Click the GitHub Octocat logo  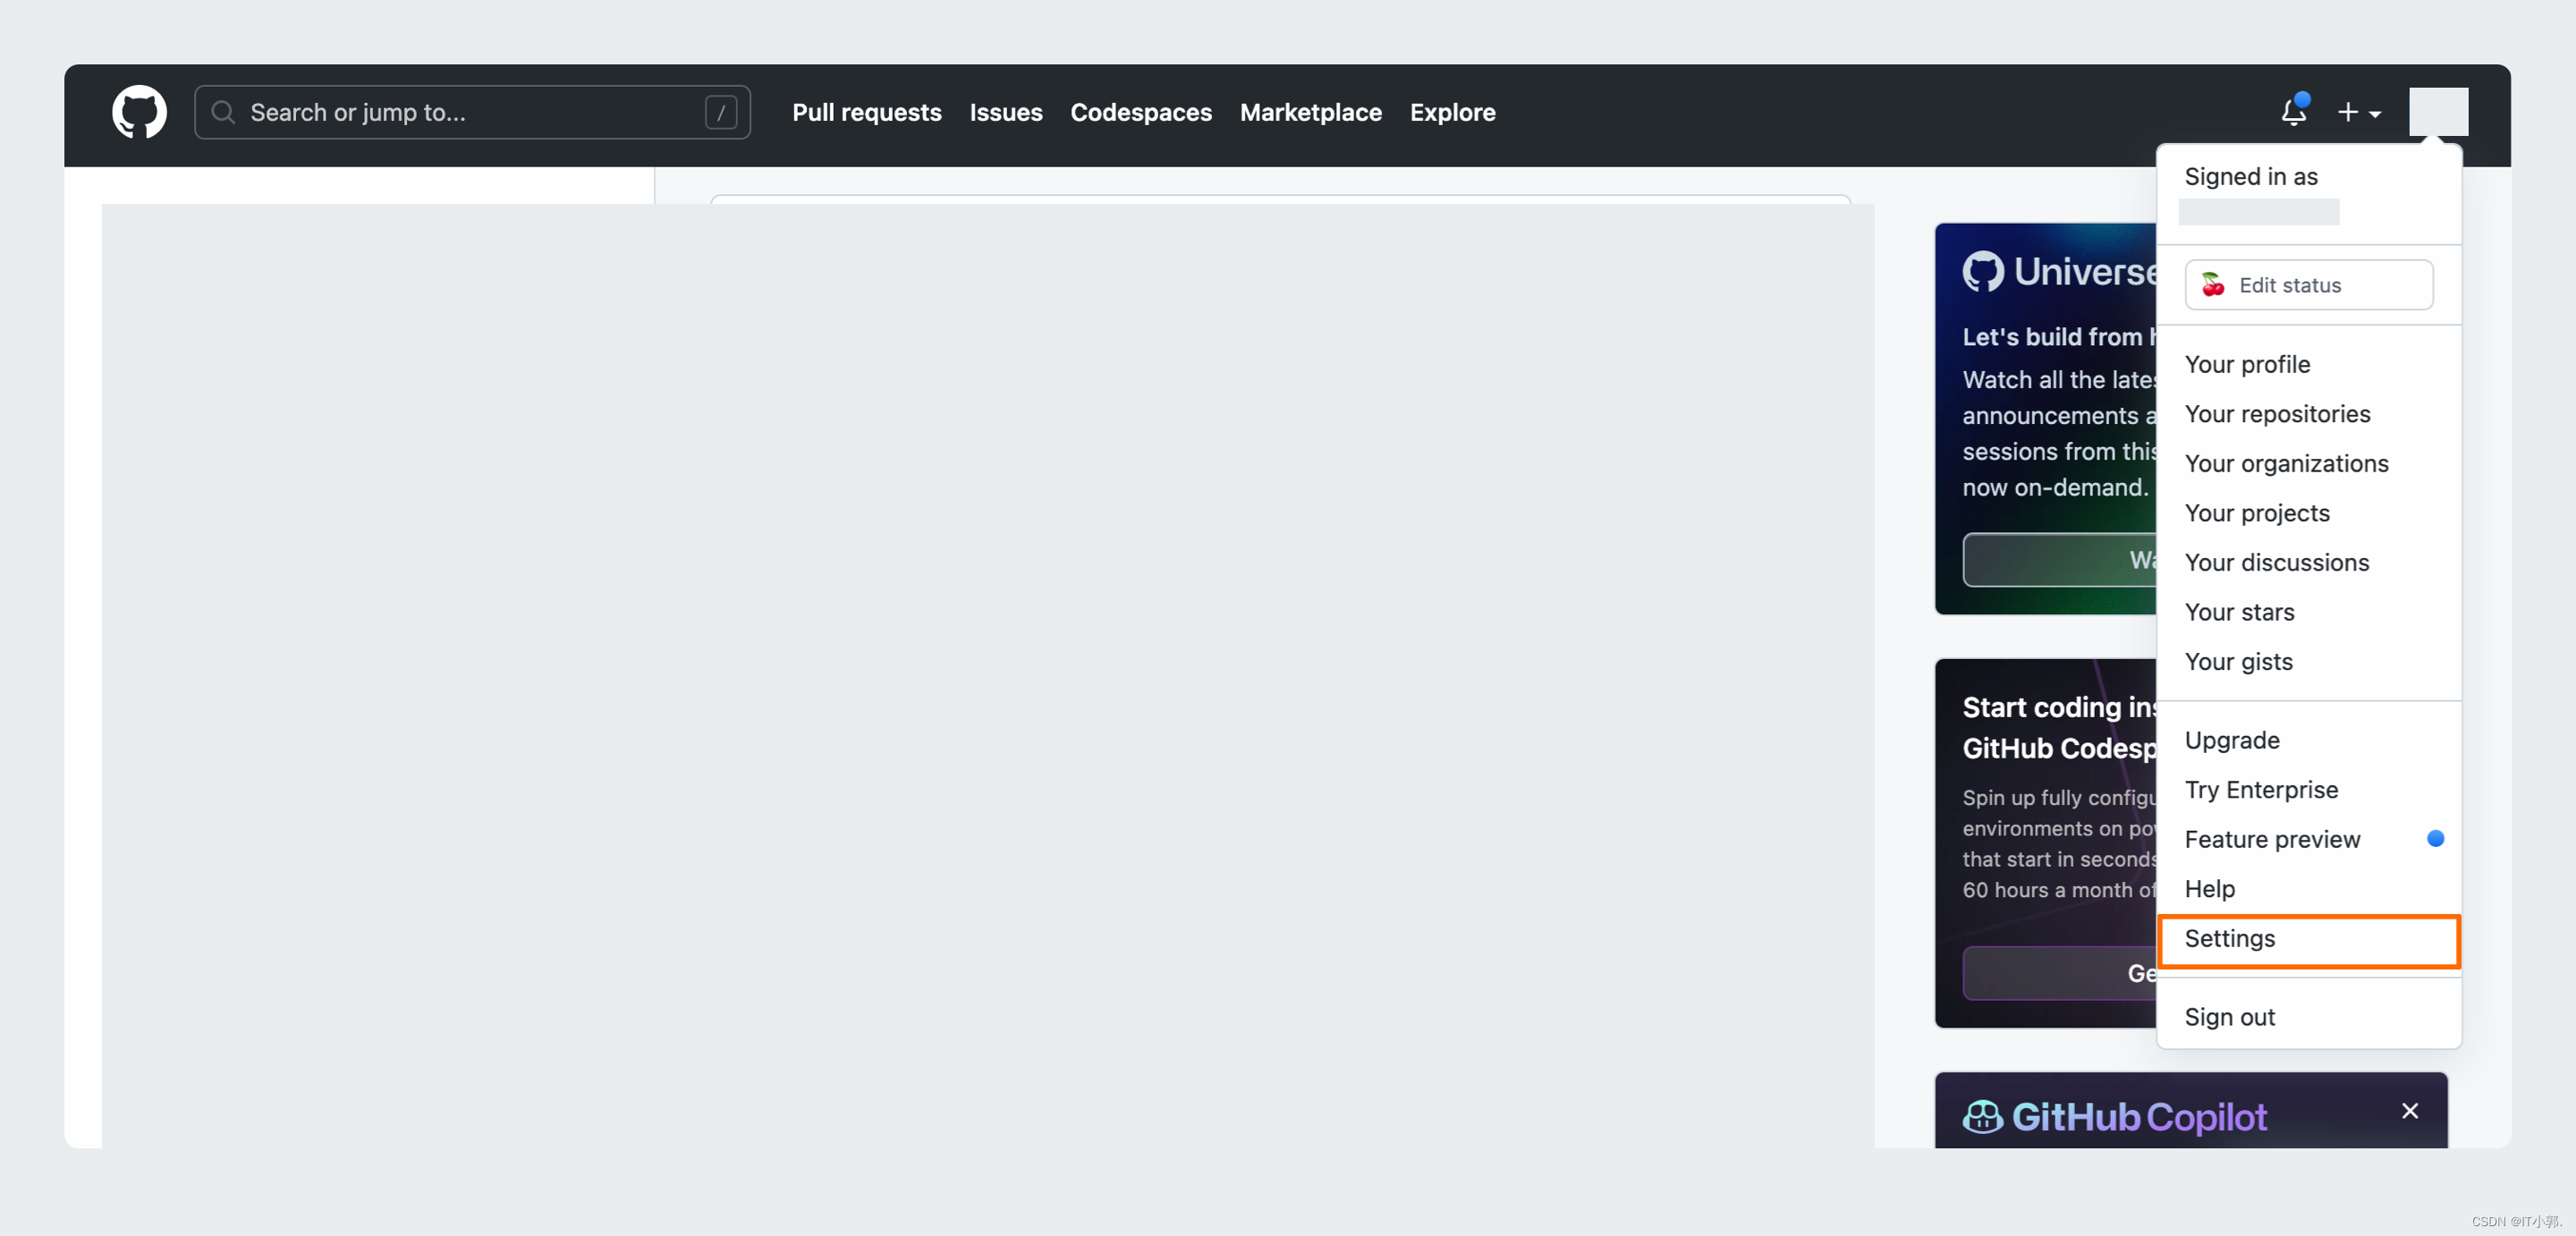click(139, 112)
